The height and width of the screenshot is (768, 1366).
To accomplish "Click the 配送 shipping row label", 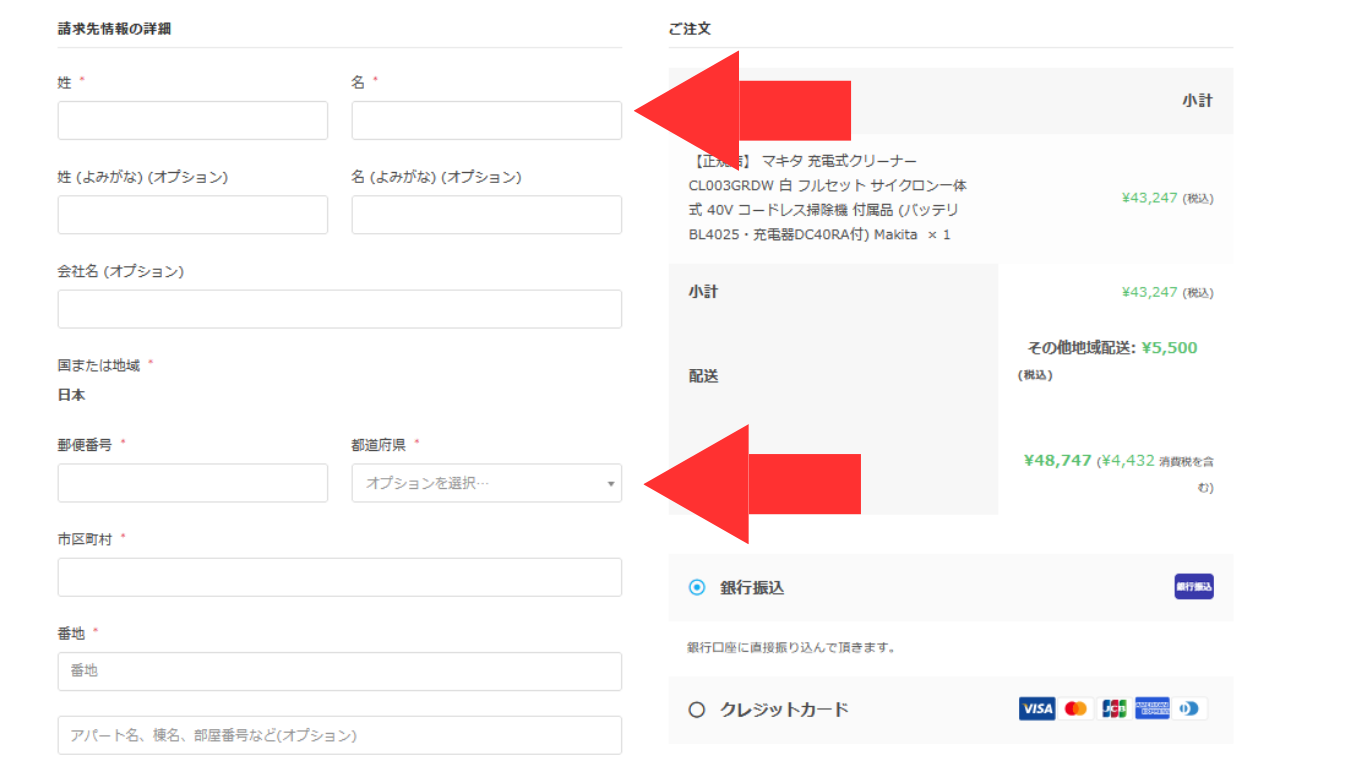I will (x=703, y=376).
